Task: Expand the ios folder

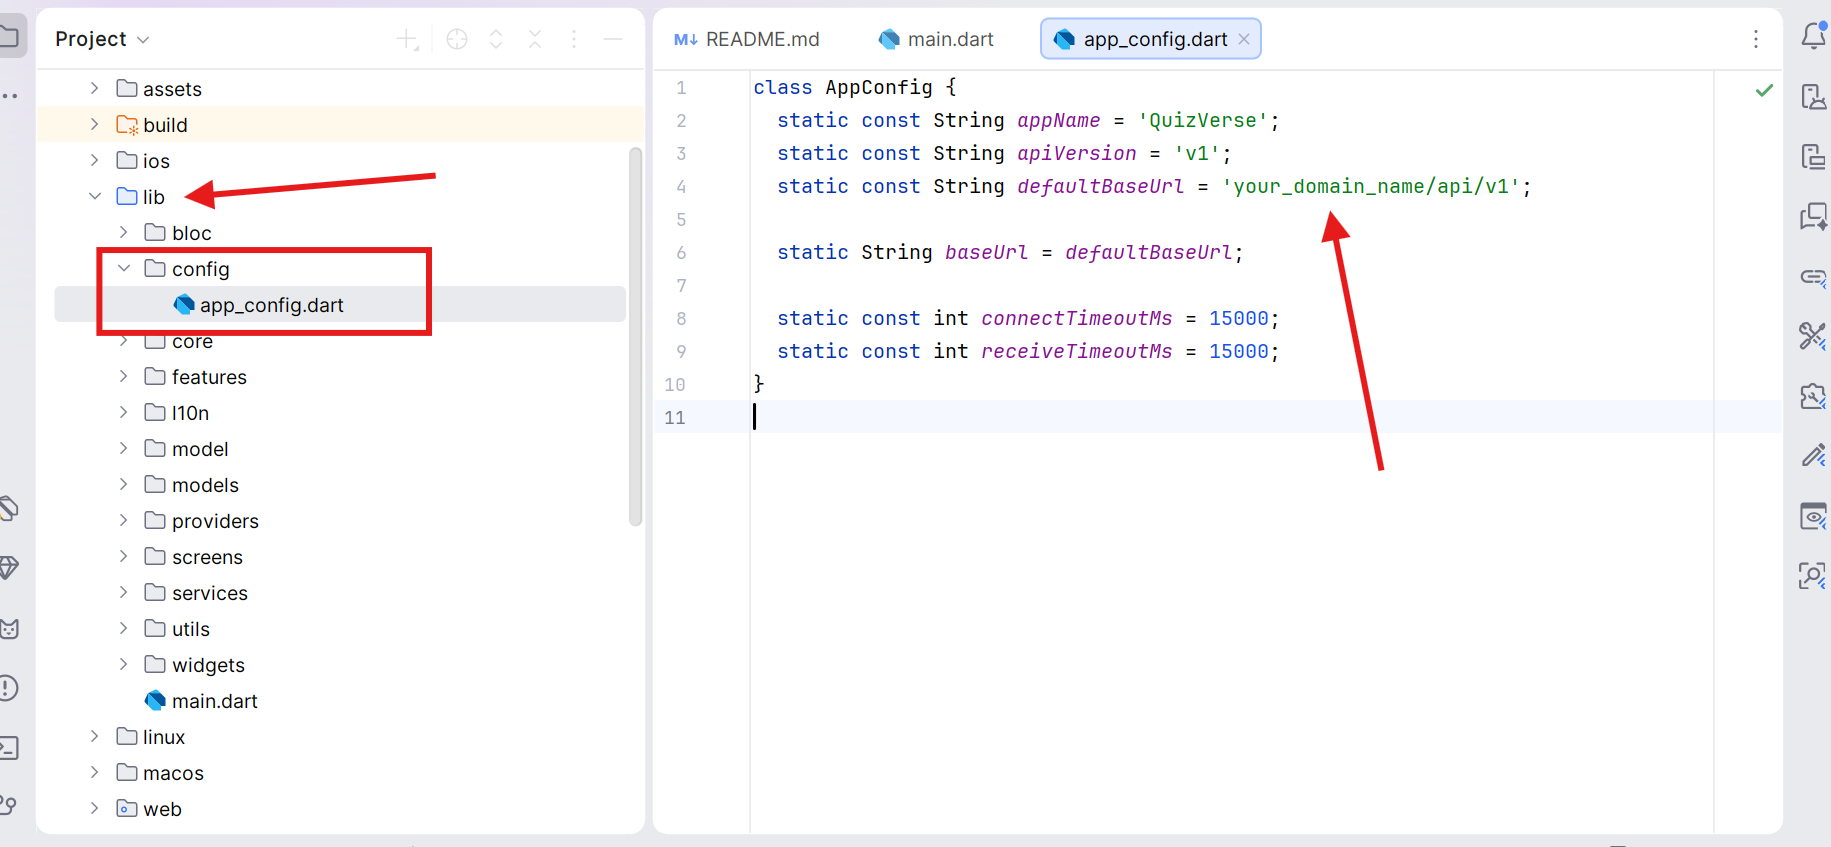Action: (95, 160)
